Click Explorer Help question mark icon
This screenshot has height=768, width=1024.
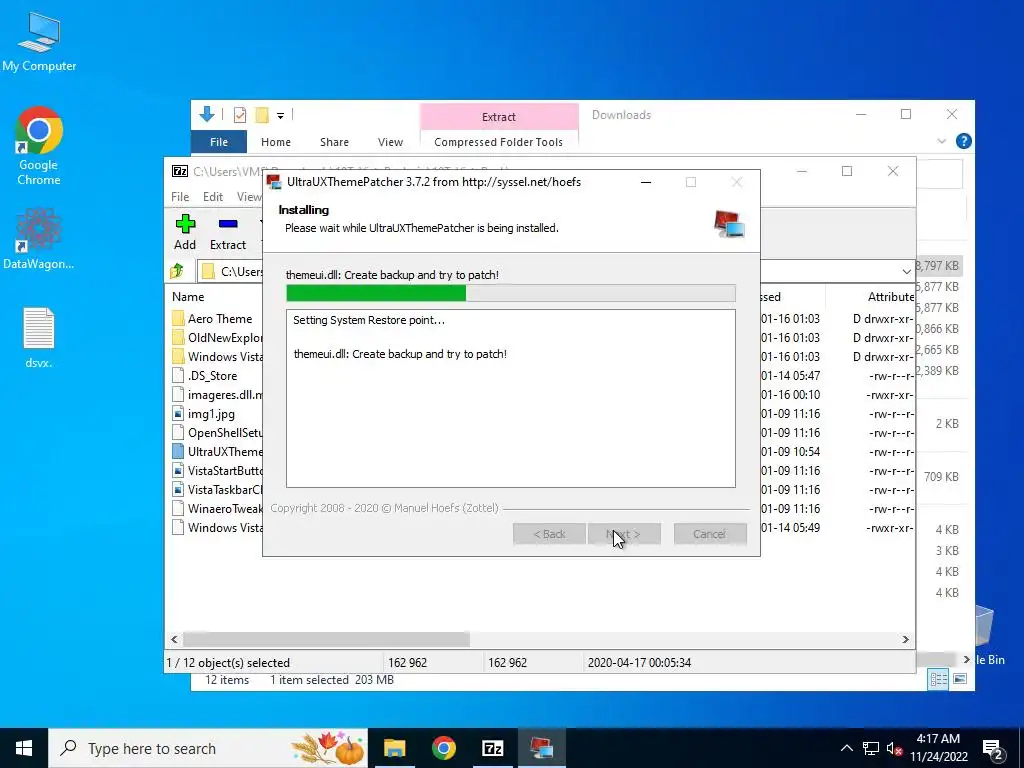coord(963,141)
